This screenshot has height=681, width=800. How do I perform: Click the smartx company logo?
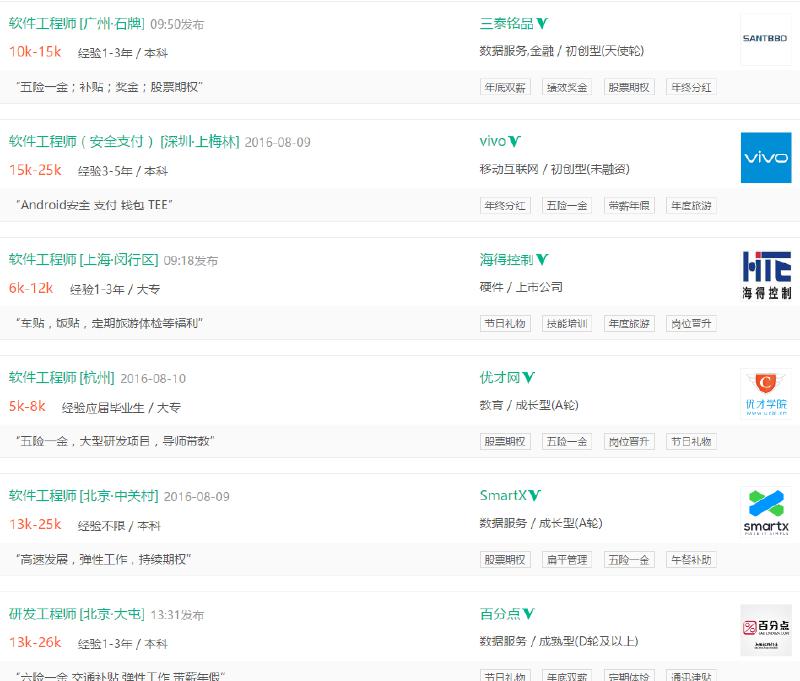point(764,513)
